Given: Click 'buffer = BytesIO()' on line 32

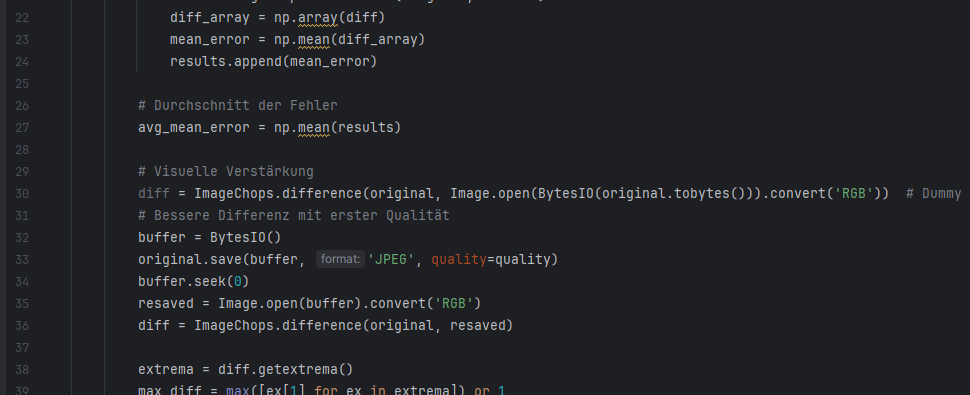Looking at the screenshot, I should pos(210,237).
